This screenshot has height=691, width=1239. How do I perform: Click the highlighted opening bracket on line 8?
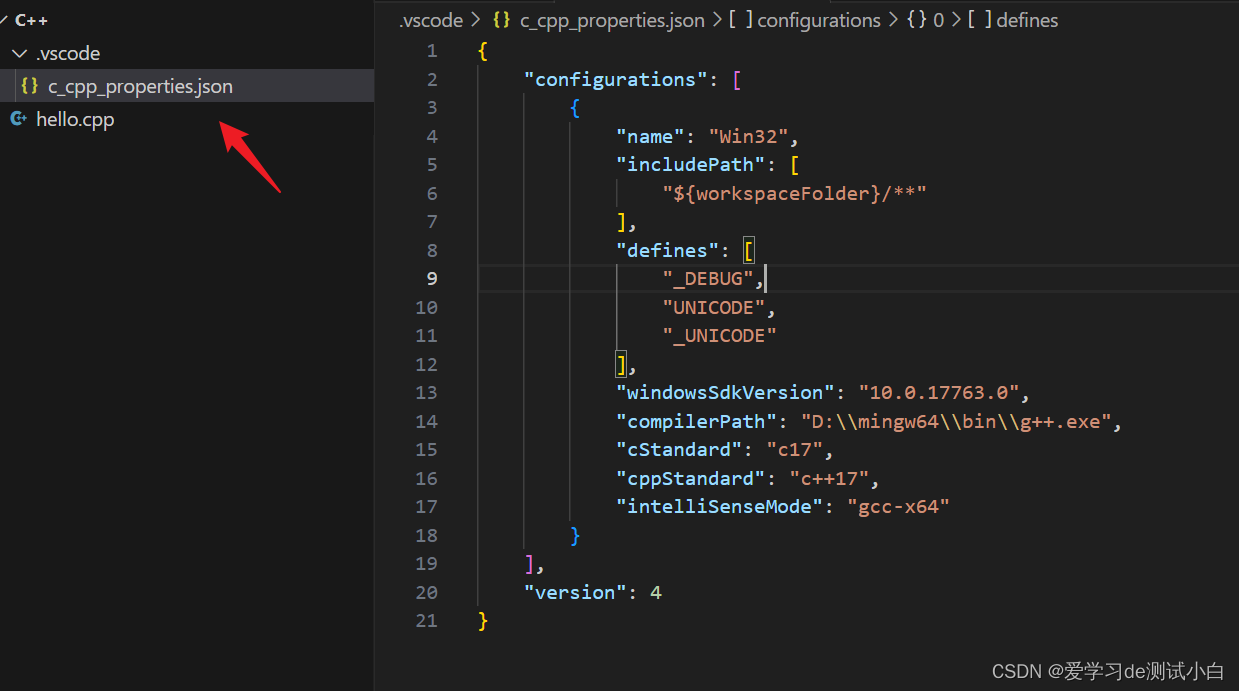tap(748, 251)
